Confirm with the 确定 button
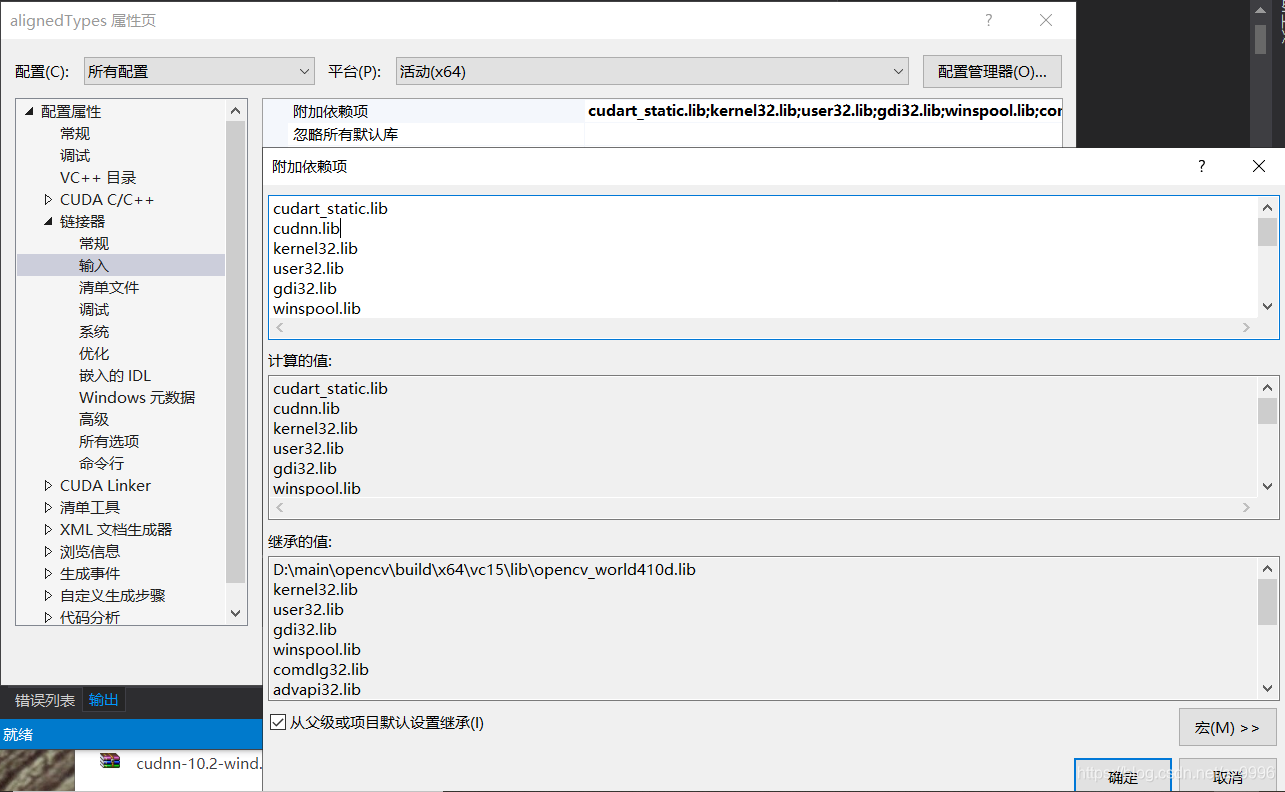Viewport: 1285px width, 792px height. 1123,776
